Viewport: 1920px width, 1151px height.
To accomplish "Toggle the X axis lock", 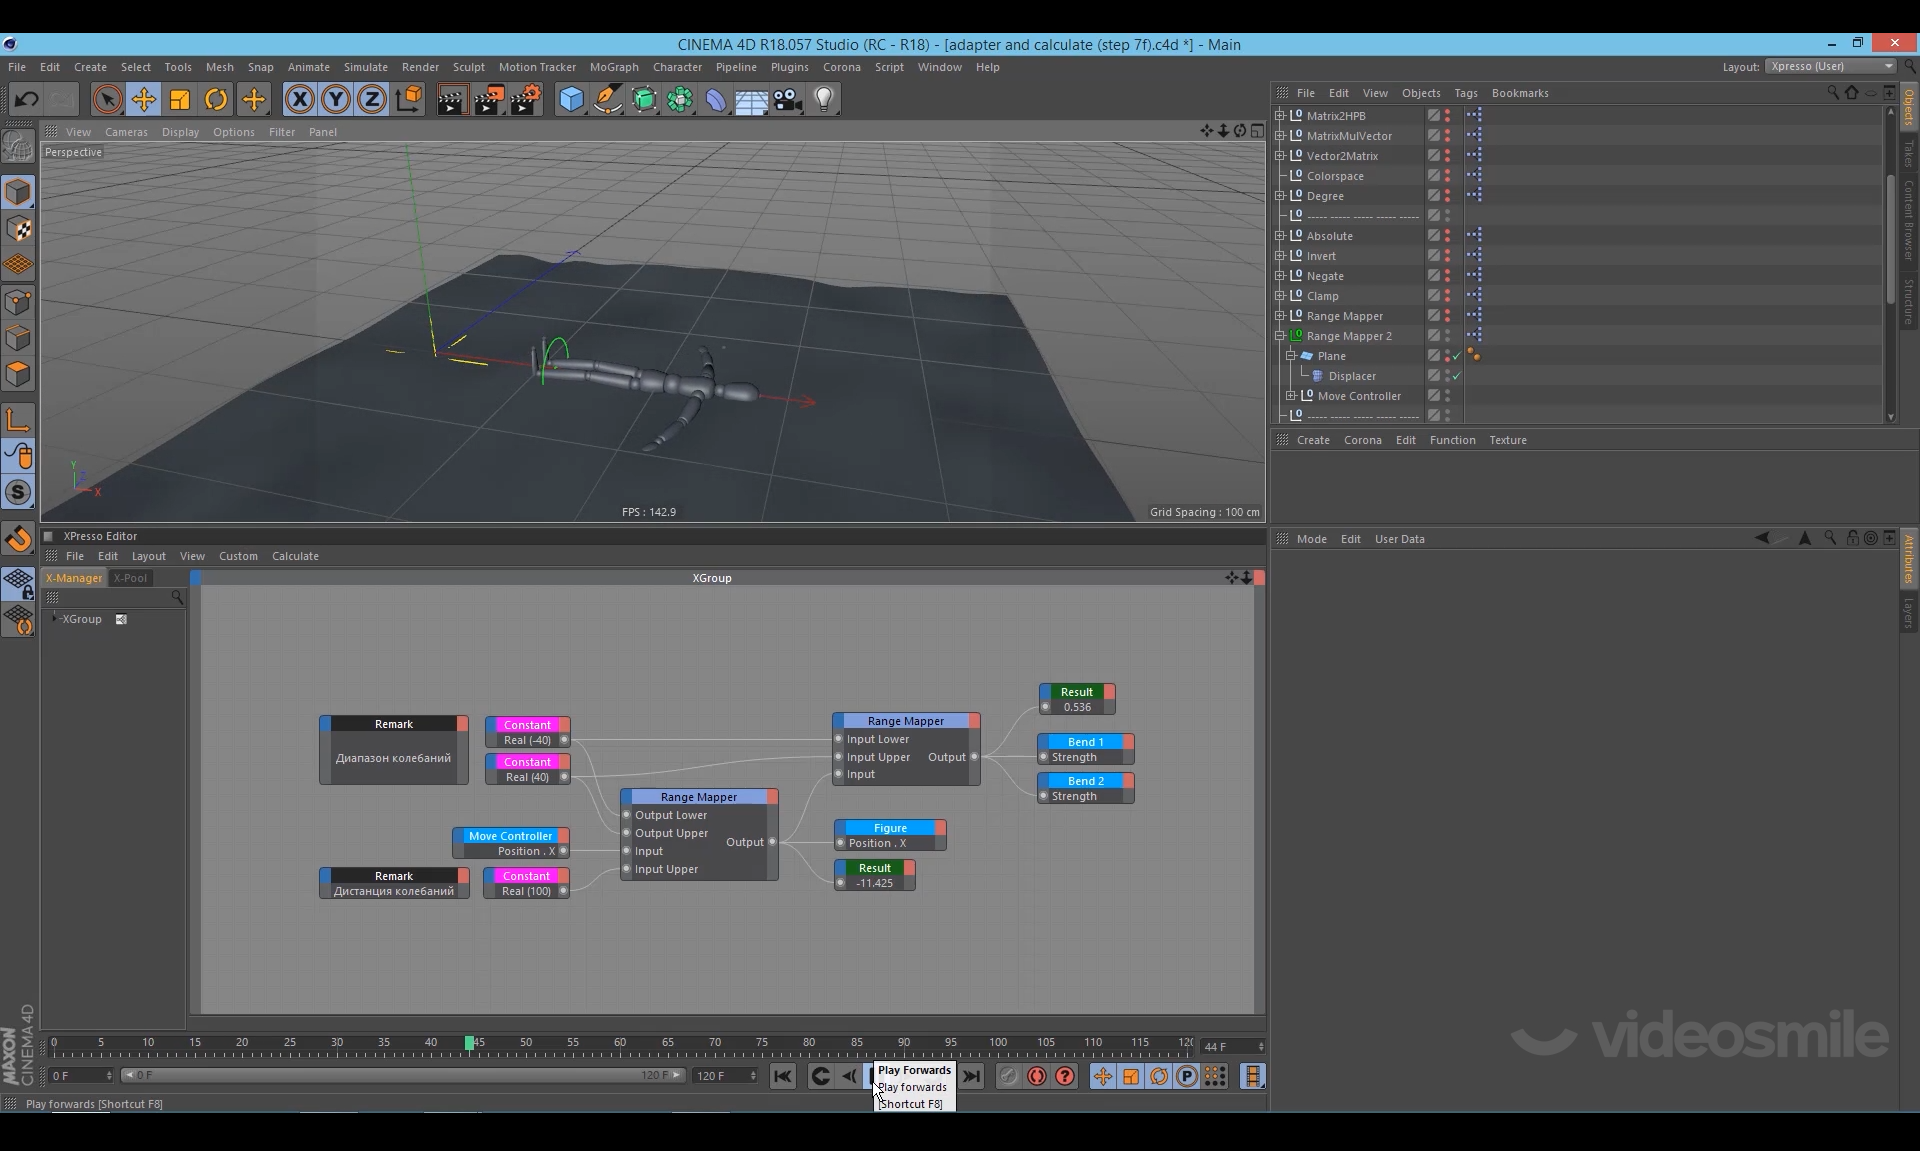I will coord(299,99).
